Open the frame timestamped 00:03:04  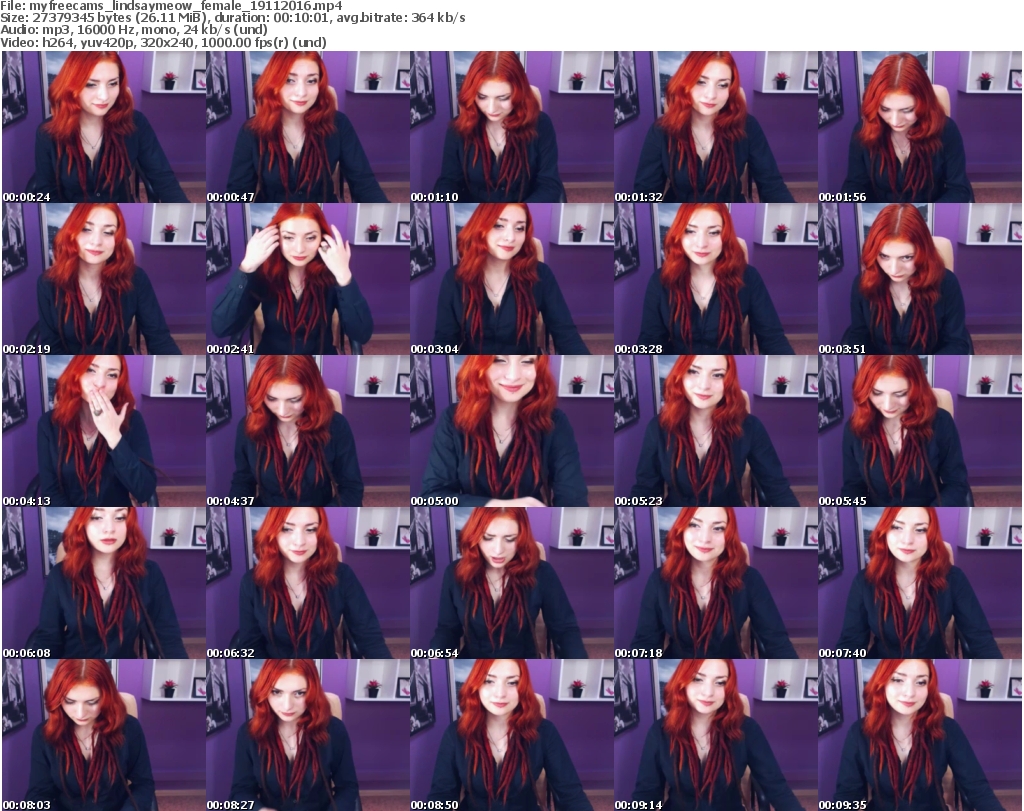pyautogui.click(x=511, y=279)
